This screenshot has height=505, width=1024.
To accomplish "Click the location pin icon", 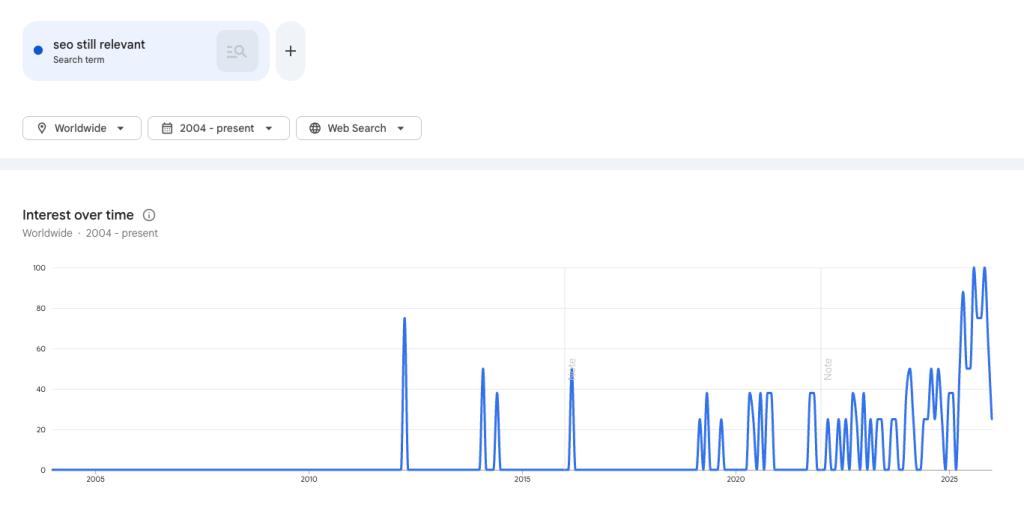I will pos(42,128).
